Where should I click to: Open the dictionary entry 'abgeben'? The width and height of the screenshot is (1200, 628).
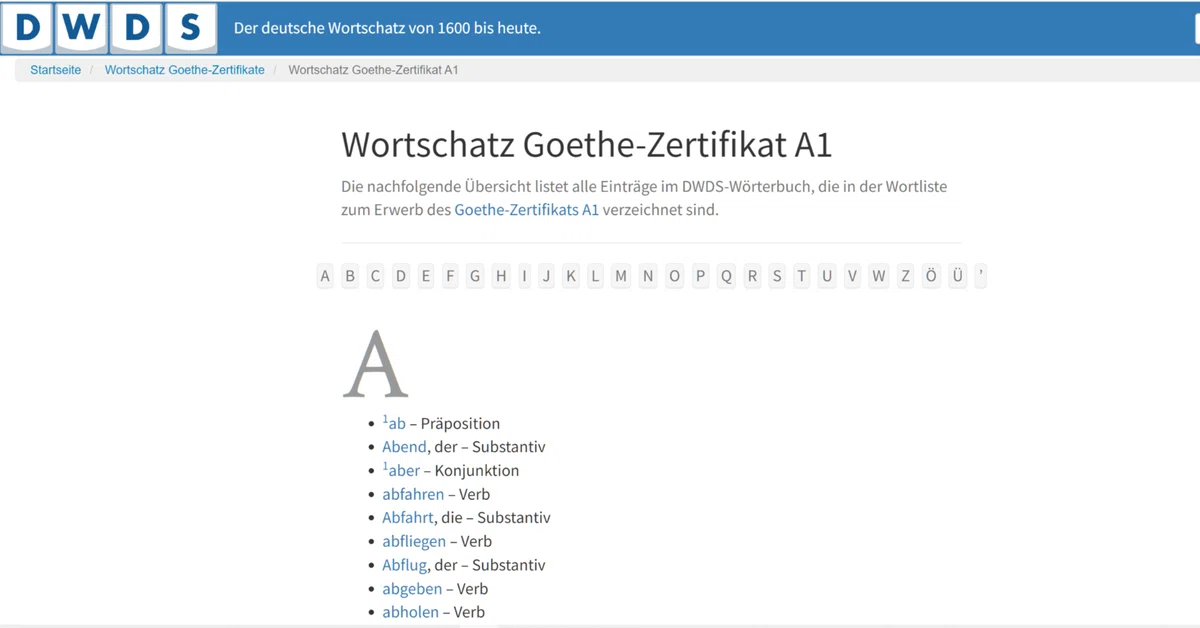tap(412, 589)
